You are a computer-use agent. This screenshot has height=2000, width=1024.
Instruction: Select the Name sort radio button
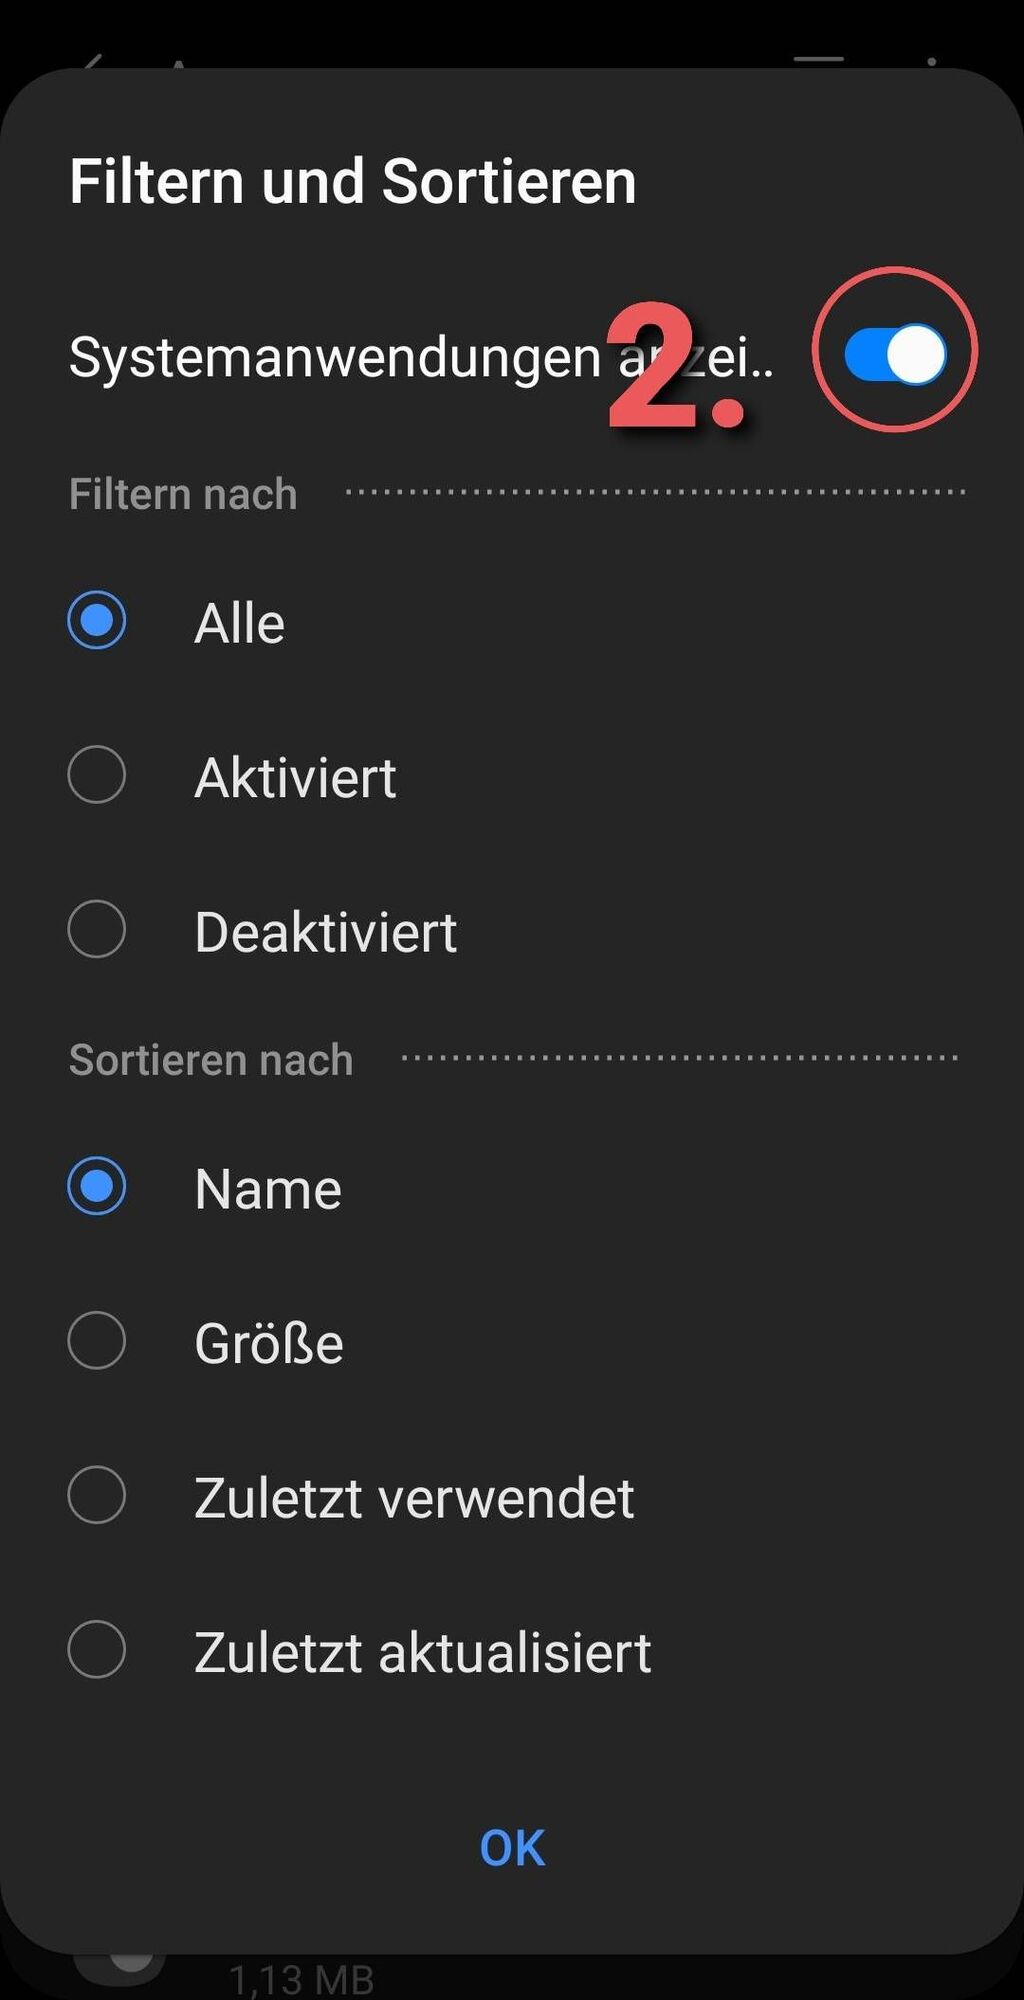coord(97,1187)
